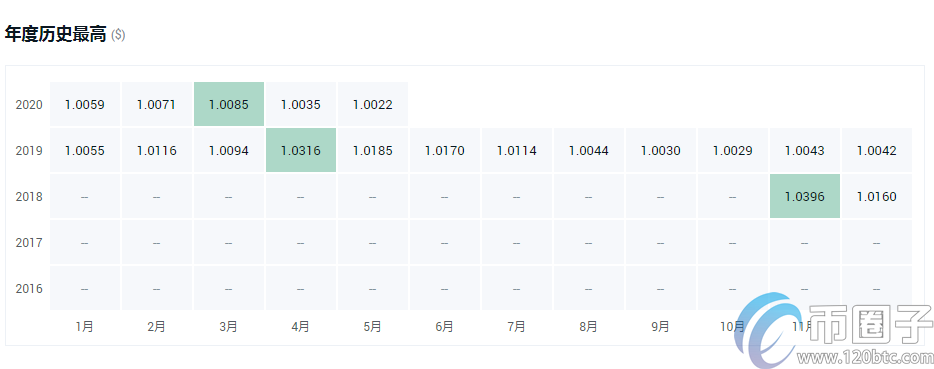Click the highlighted 1.0396 November 2018 cell
Image resolution: width=934 pixels, height=369 pixels.
point(805,196)
